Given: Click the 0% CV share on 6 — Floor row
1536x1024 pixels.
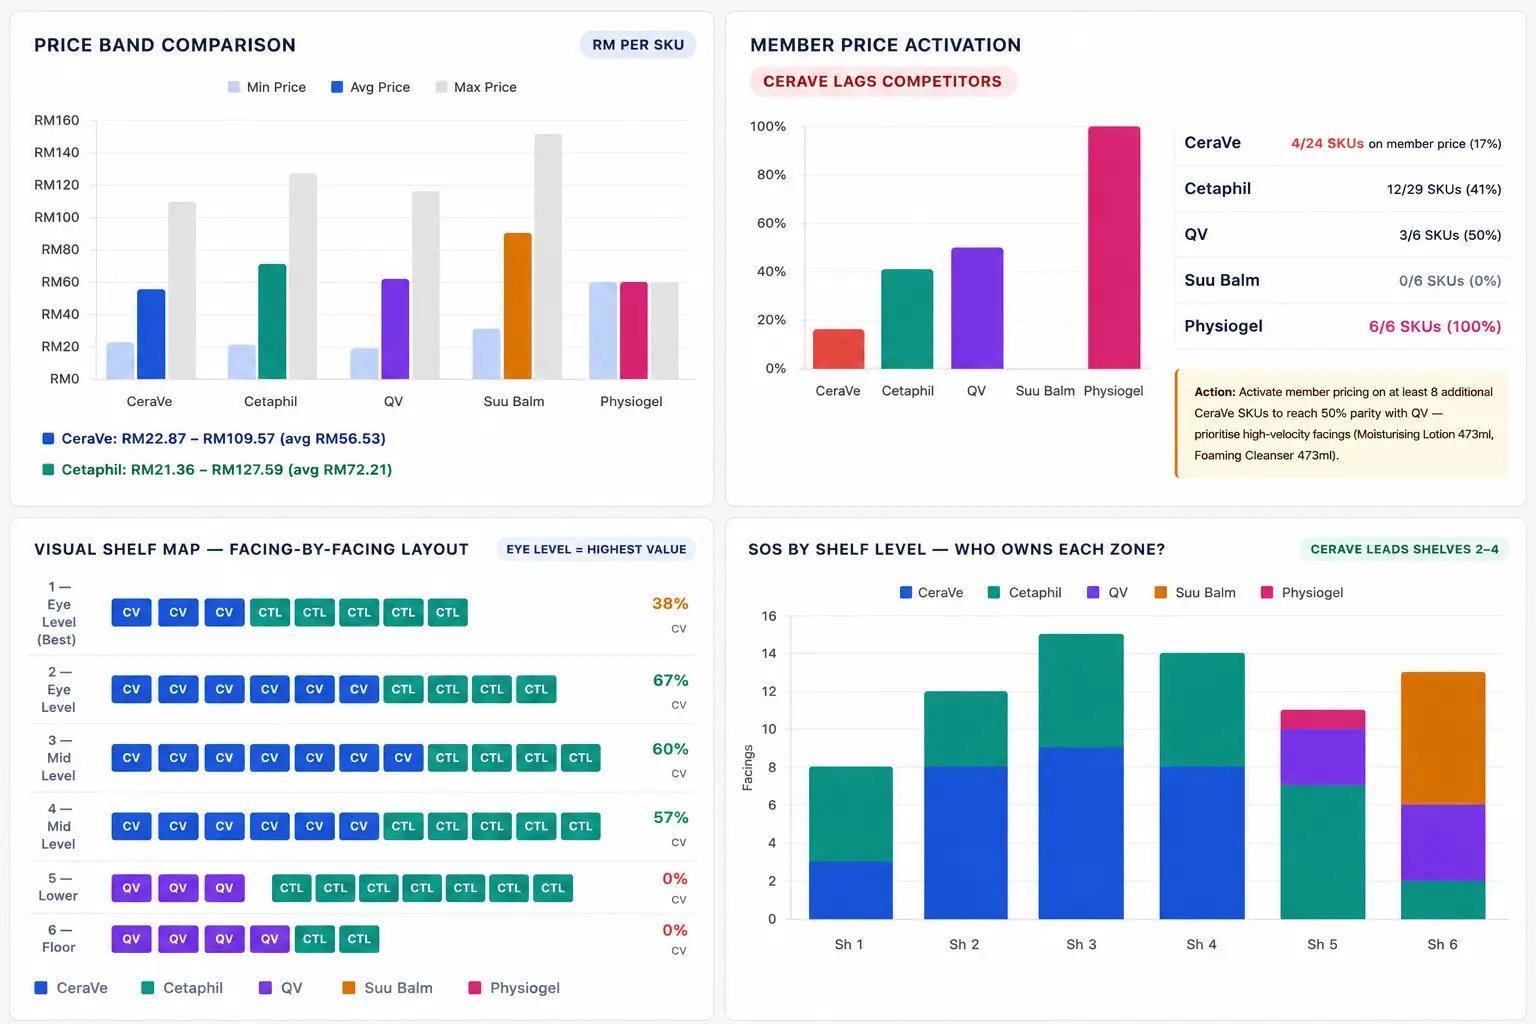Looking at the screenshot, I should click(x=675, y=930).
